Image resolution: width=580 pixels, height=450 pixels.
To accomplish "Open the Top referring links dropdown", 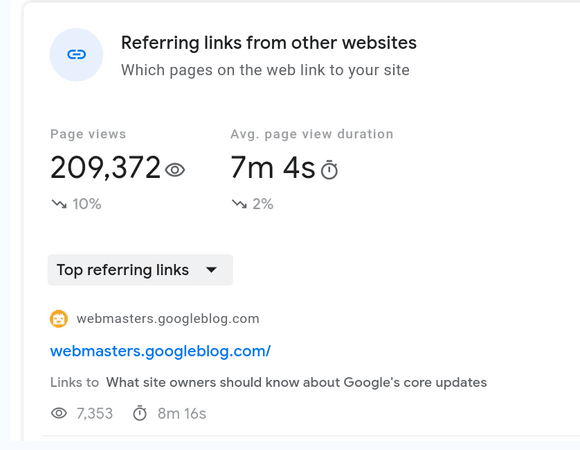I will [x=140, y=270].
